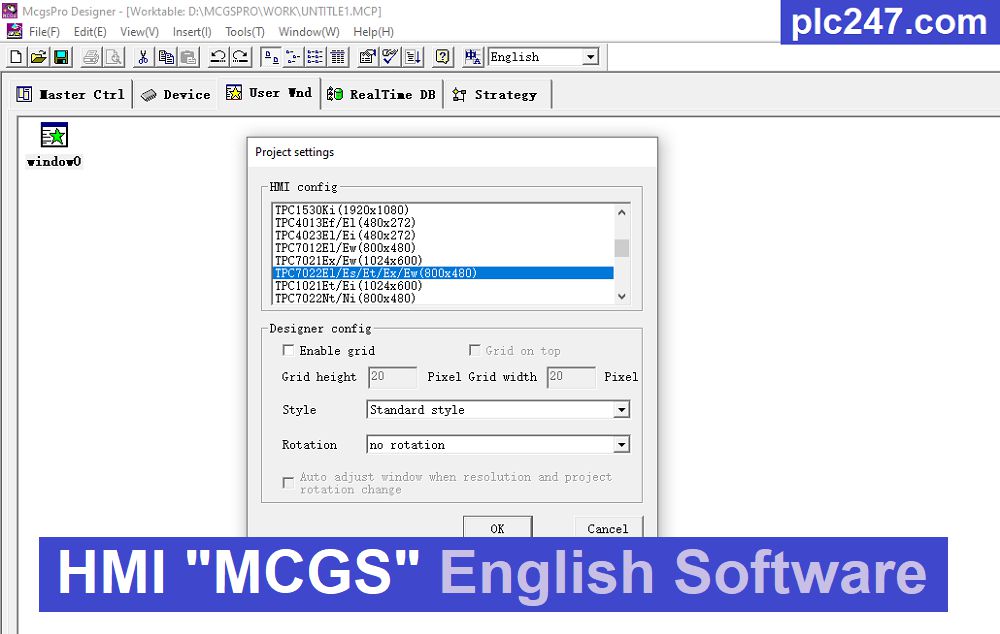This screenshot has height=634, width=1000.
Task: Click the McgsPro app icon in title bar
Action: pyautogui.click(x=10, y=11)
